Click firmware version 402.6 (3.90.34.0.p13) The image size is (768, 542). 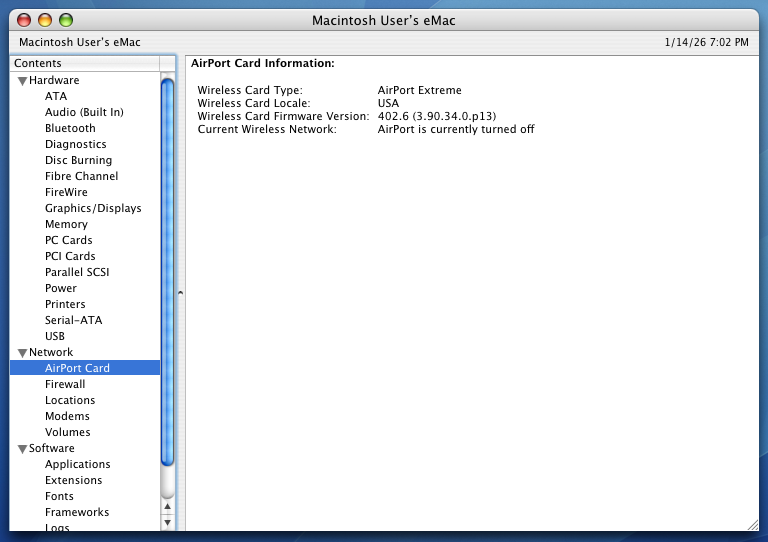[437, 116]
